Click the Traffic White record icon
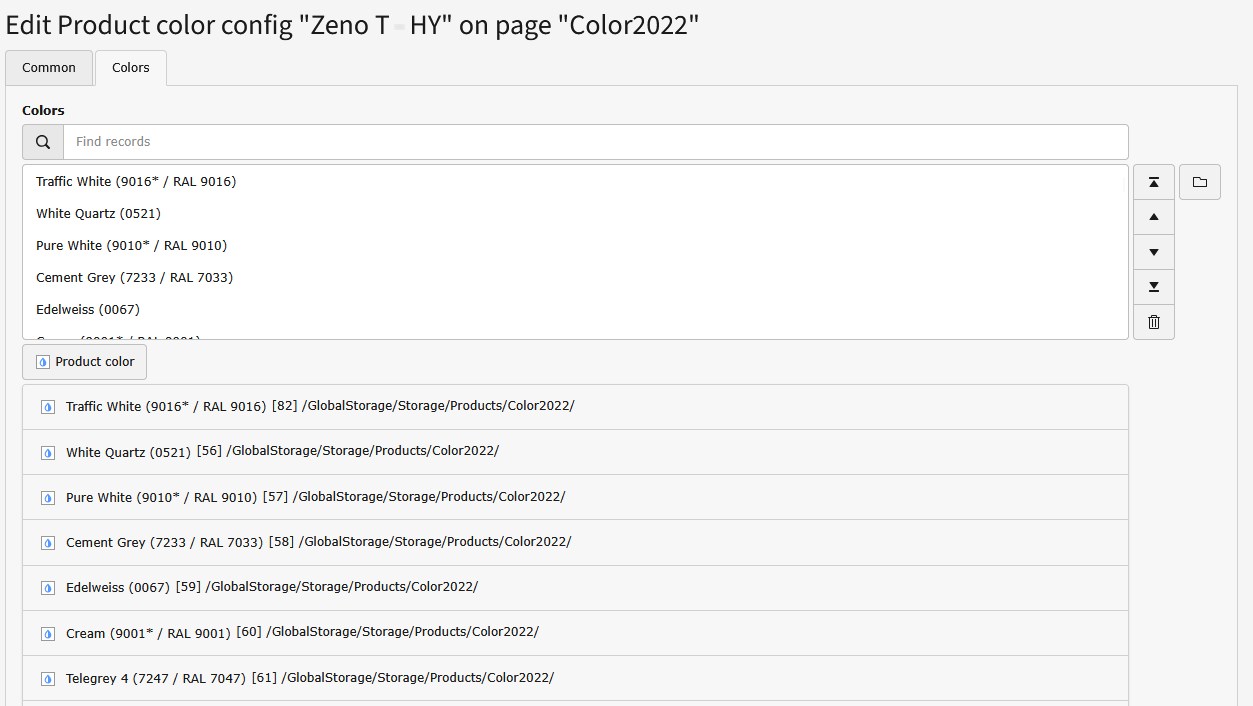This screenshot has height=706, width=1253. coord(47,407)
